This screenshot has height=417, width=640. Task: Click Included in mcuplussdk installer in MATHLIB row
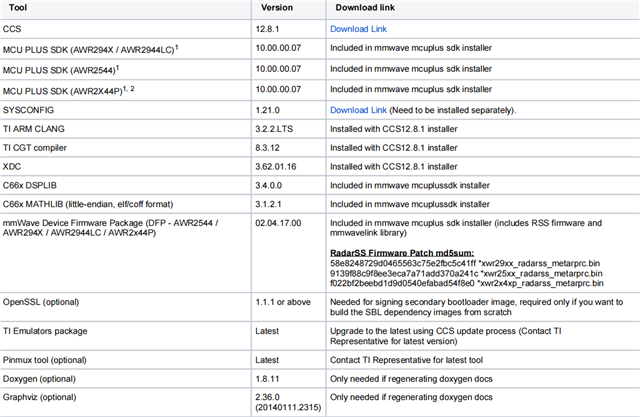(x=410, y=204)
